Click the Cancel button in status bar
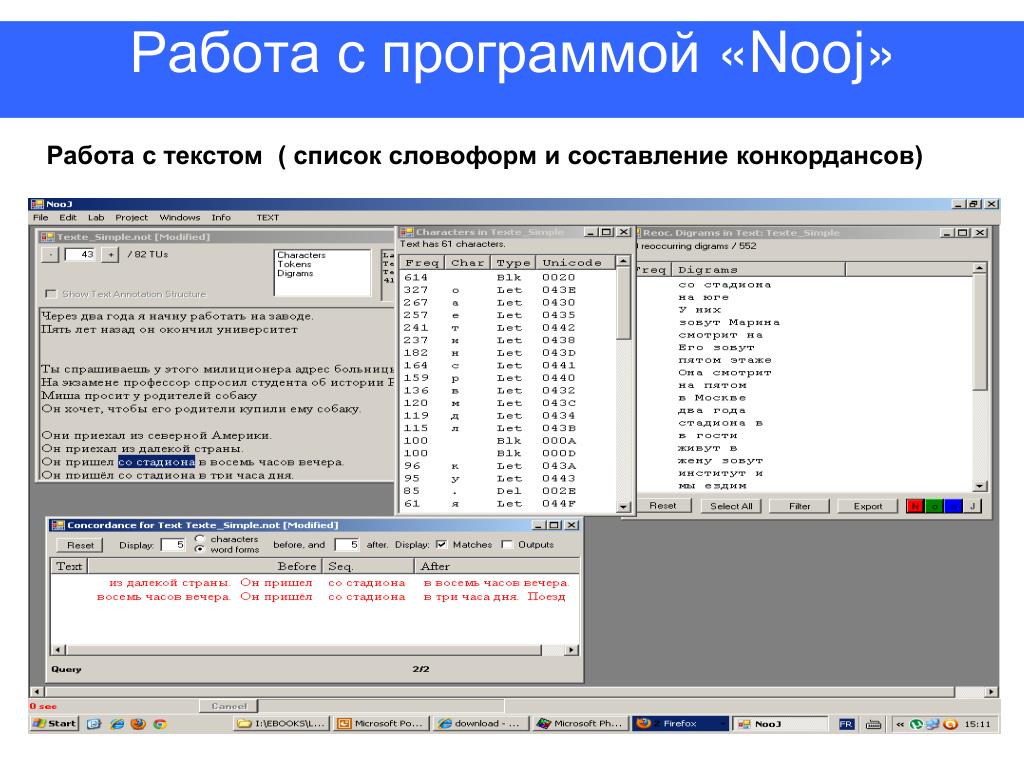The width and height of the screenshot is (1024, 768). (229, 706)
